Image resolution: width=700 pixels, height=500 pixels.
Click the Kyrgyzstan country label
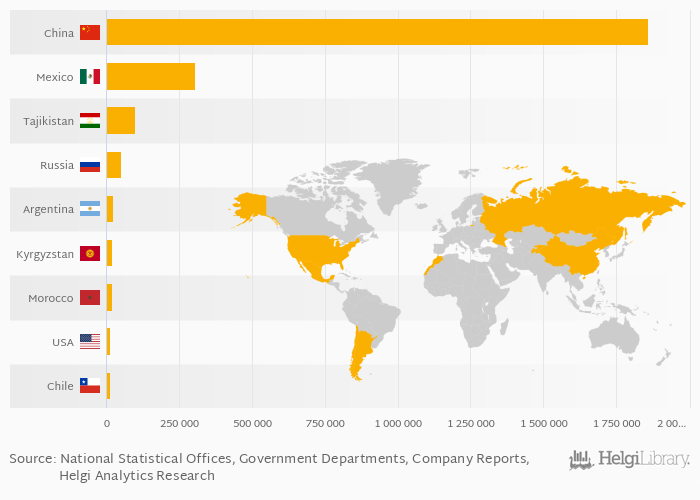click(x=45, y=254)
